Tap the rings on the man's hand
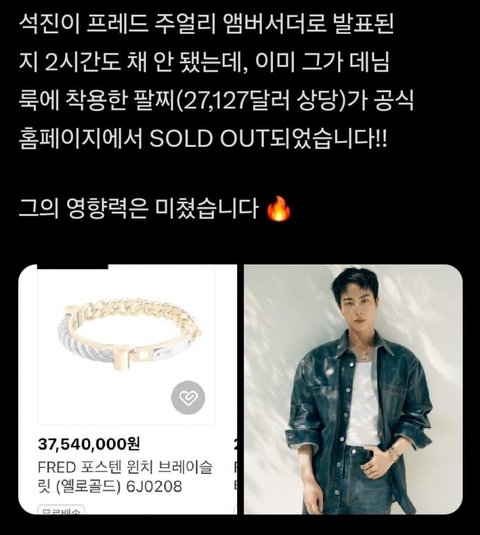The image size is (480, 535). tap(373, 468)
